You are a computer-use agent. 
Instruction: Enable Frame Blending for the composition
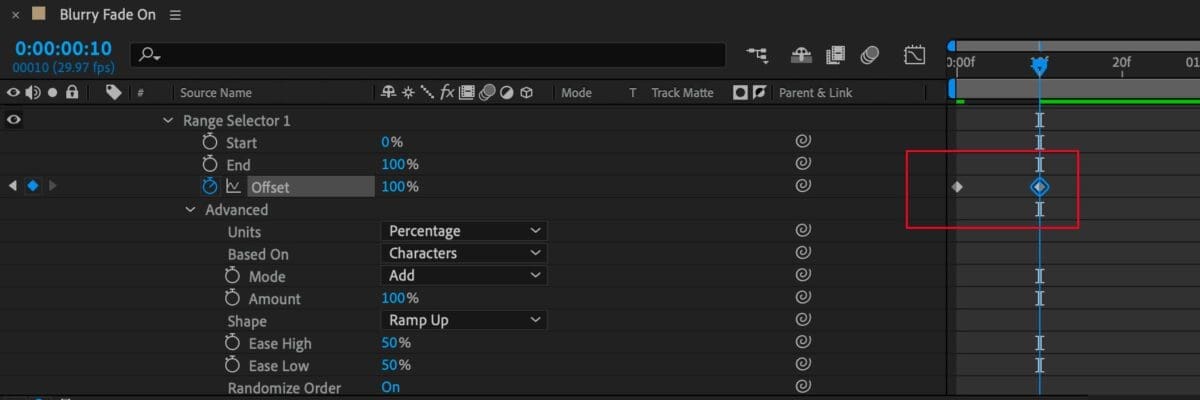click(x=836, y=54)
